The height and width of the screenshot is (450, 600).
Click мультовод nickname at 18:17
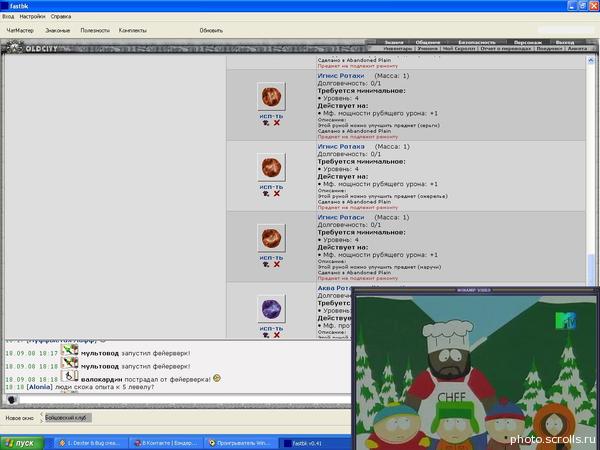point(99,353)
